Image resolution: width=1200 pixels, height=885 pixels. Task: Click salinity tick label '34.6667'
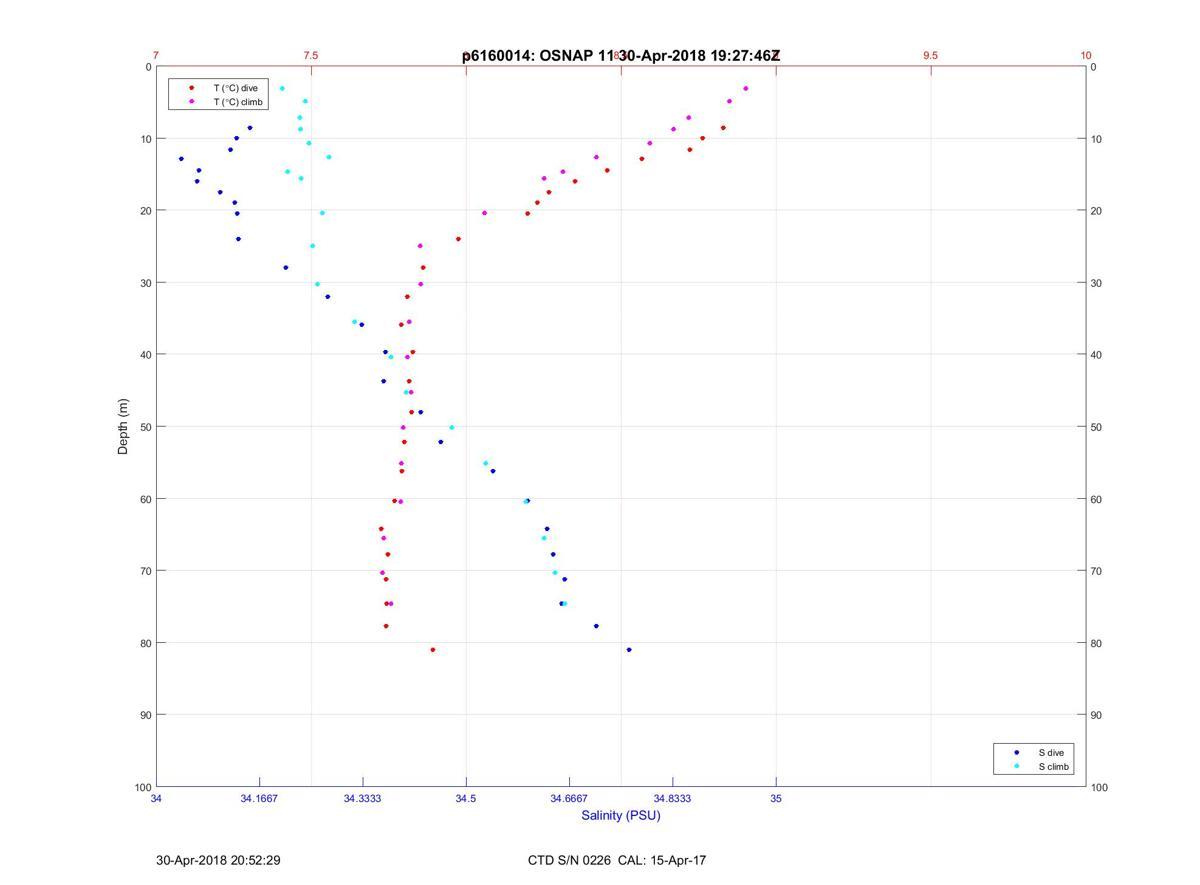(569, 799)
